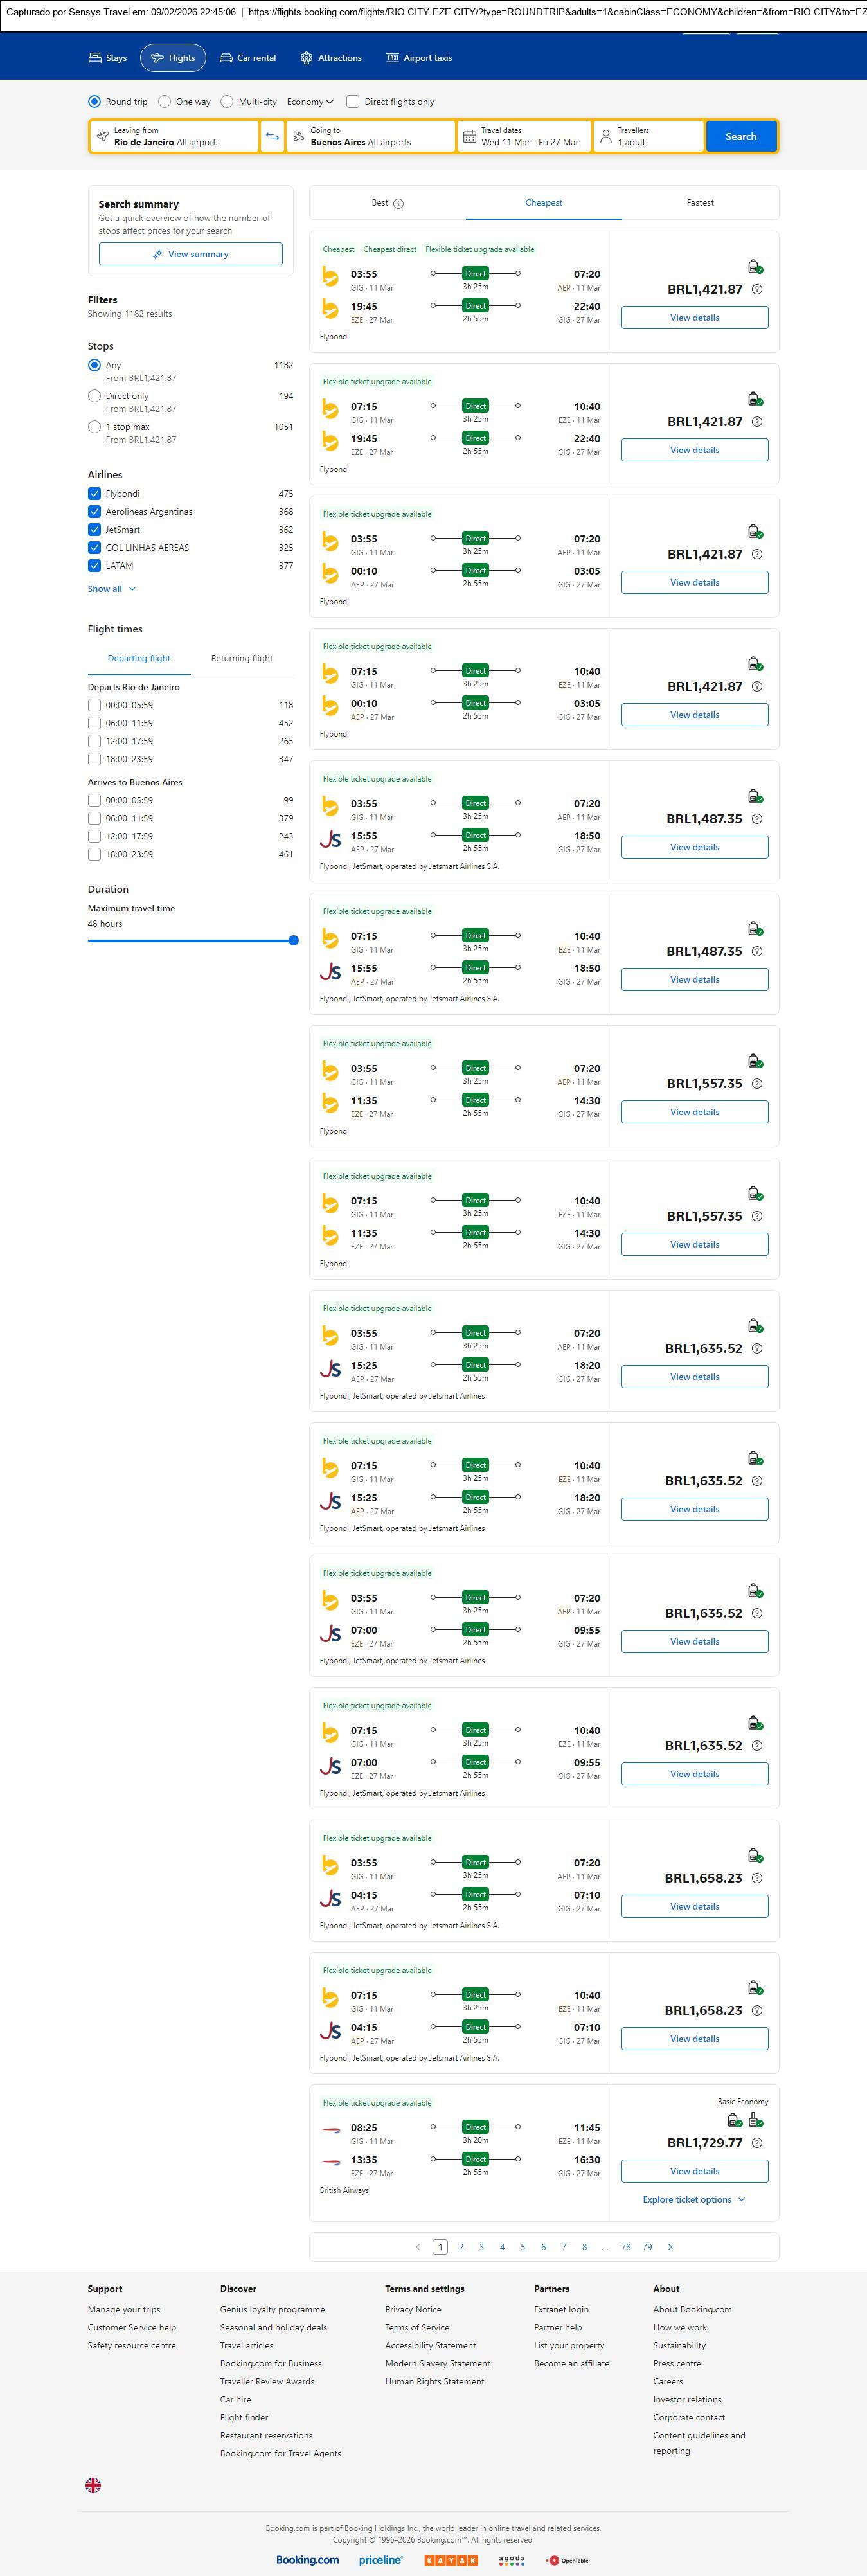This screenshot has width=867, height=2576.
Task: Uncheck the Flybondi airline filter
Action: point(95,494)
